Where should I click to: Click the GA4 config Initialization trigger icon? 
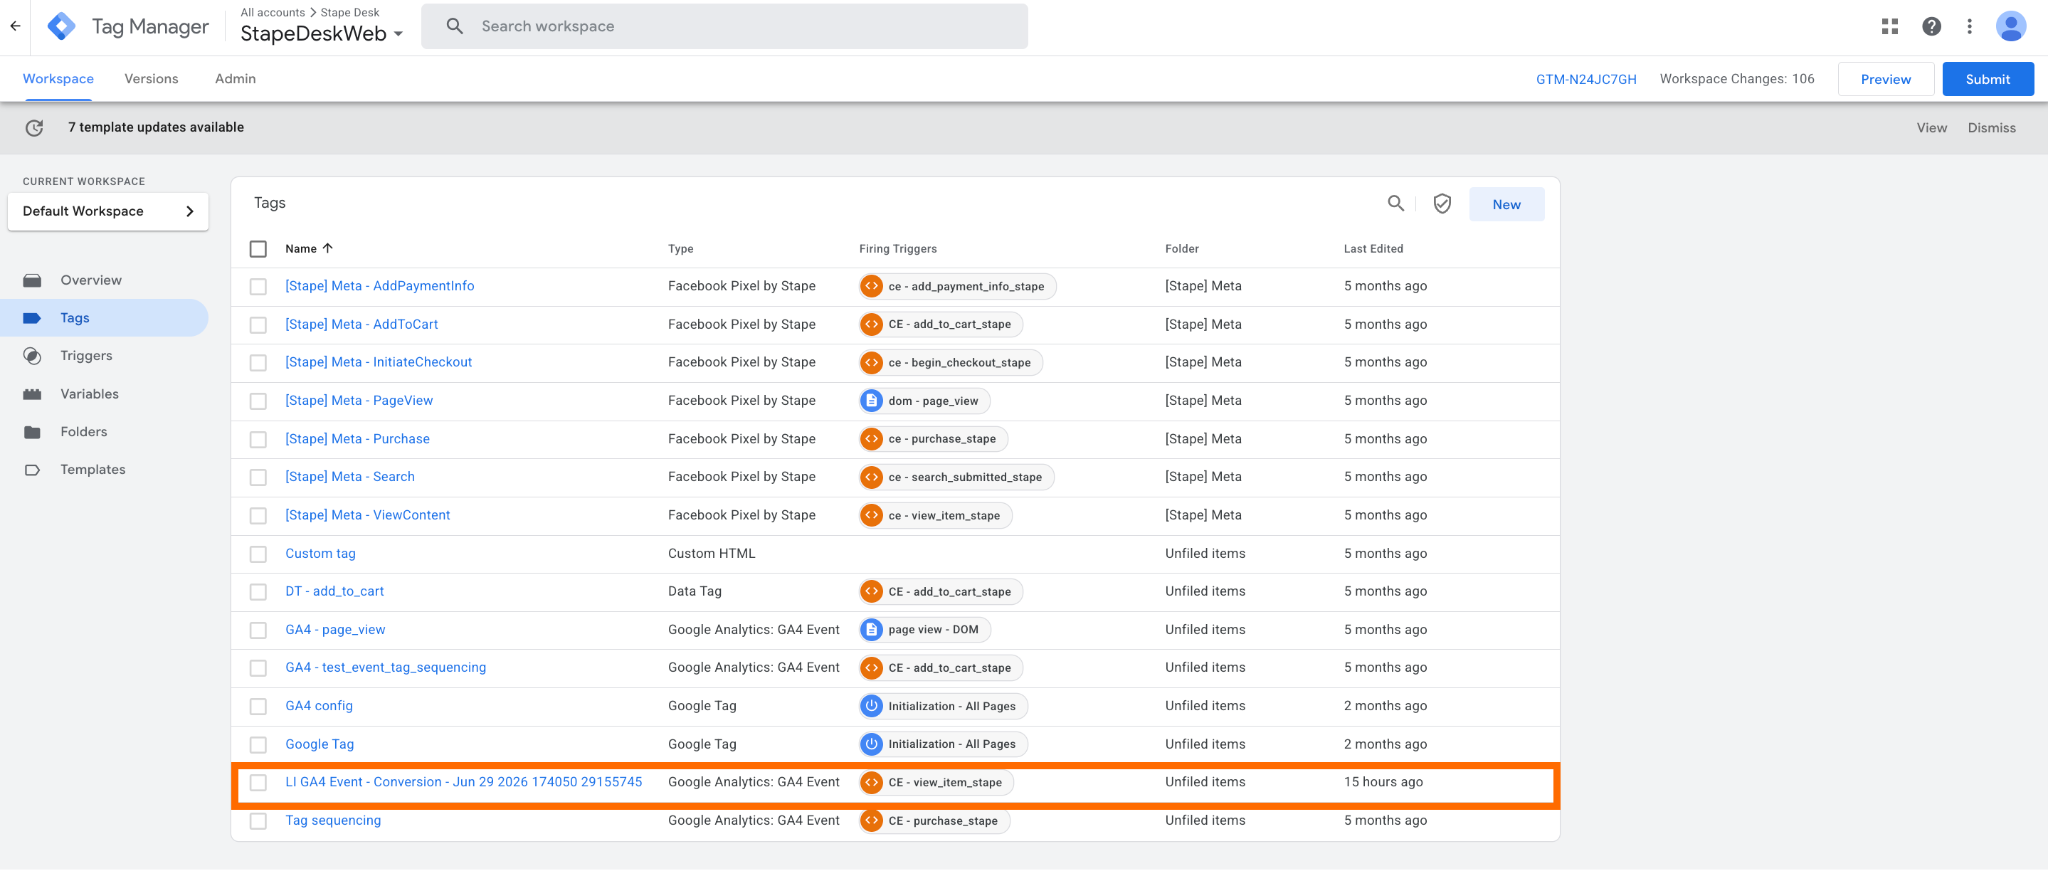[872, 706]
